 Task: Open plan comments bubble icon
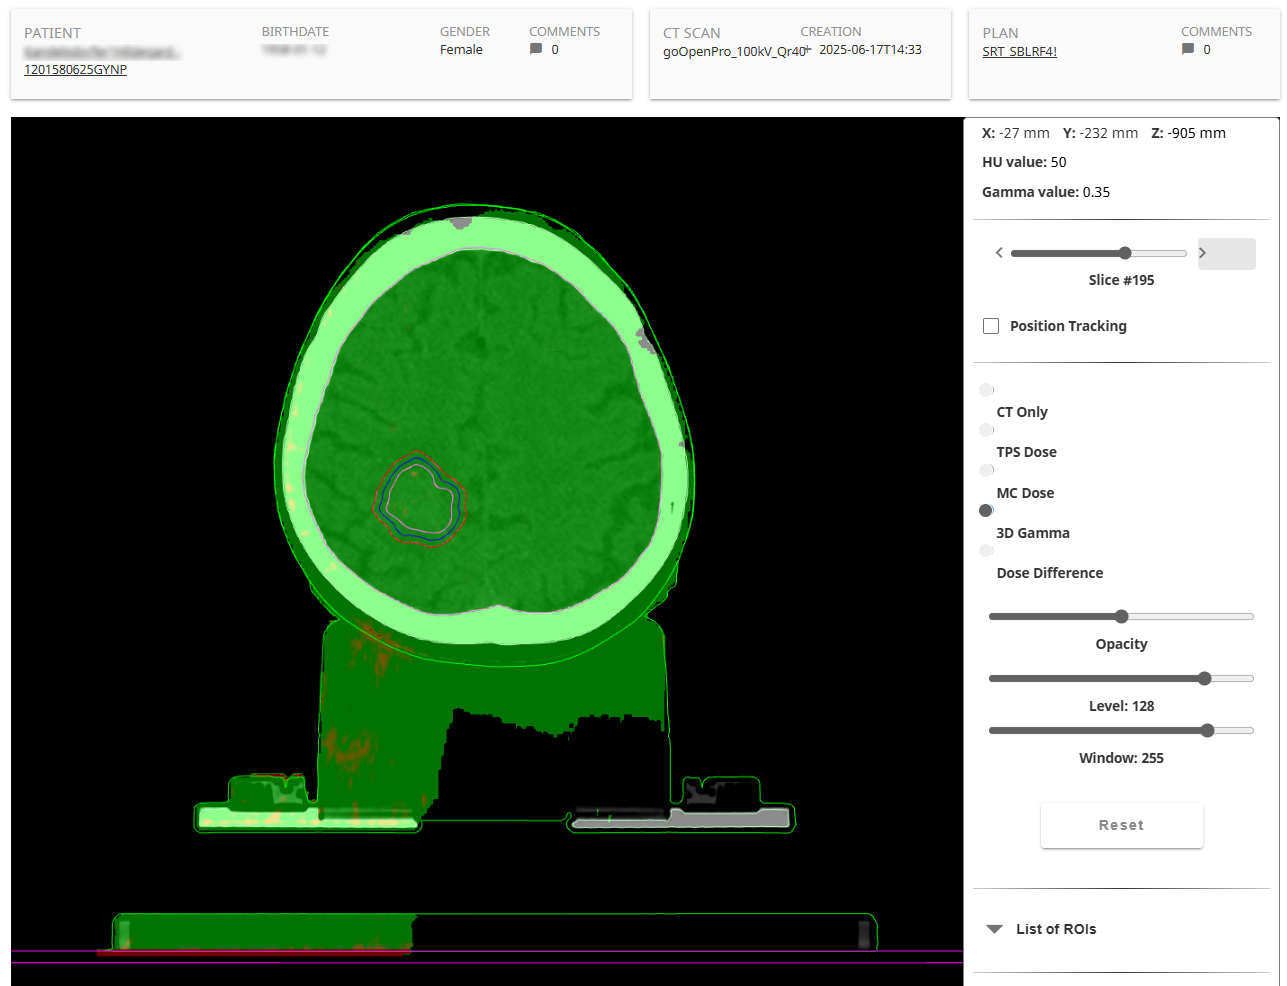tap(1188, 49)
